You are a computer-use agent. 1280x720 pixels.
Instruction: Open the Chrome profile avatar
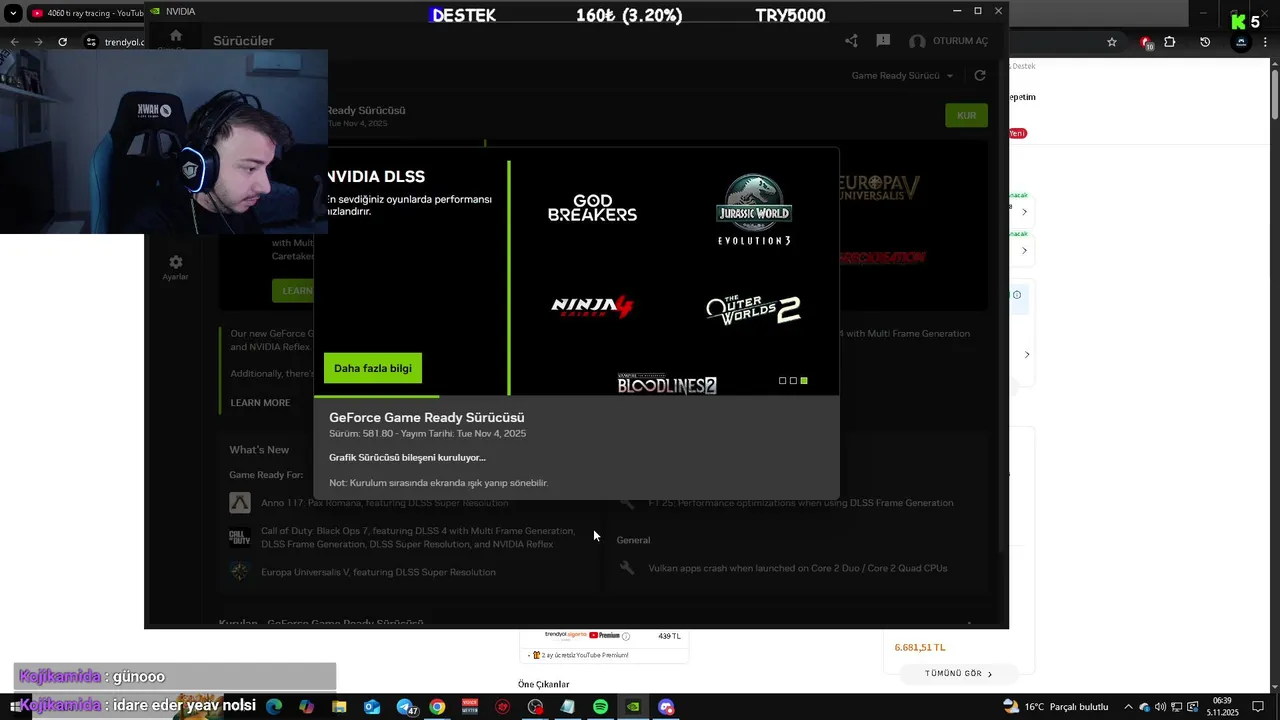coord(1241,42)
